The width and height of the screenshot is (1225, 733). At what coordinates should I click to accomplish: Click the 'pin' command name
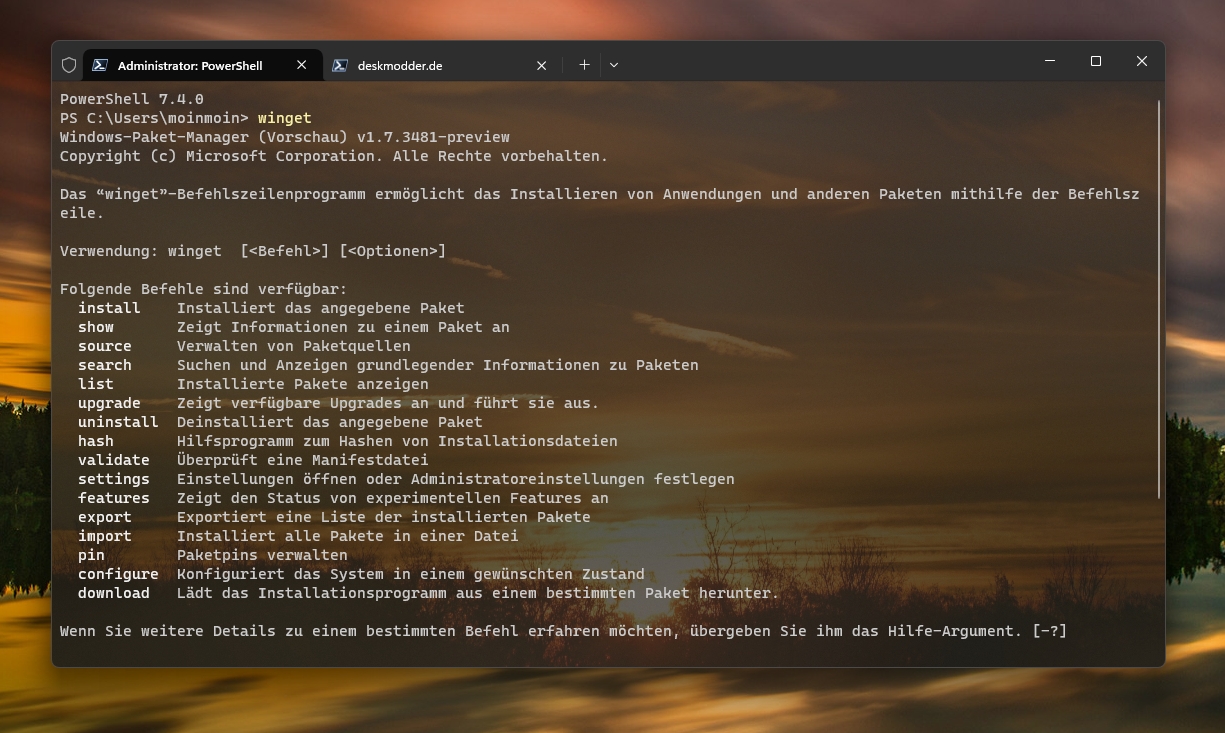pyautogui.click(x=91, y=555)
